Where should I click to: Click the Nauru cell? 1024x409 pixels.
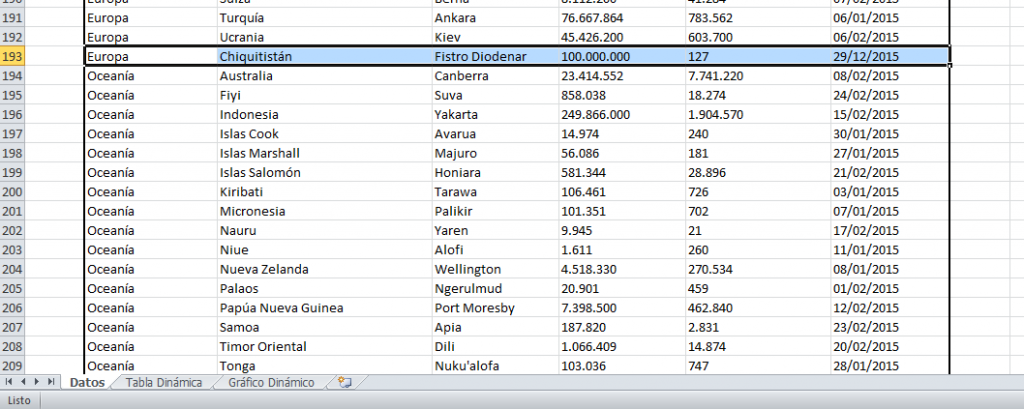(x=325, y=231)
